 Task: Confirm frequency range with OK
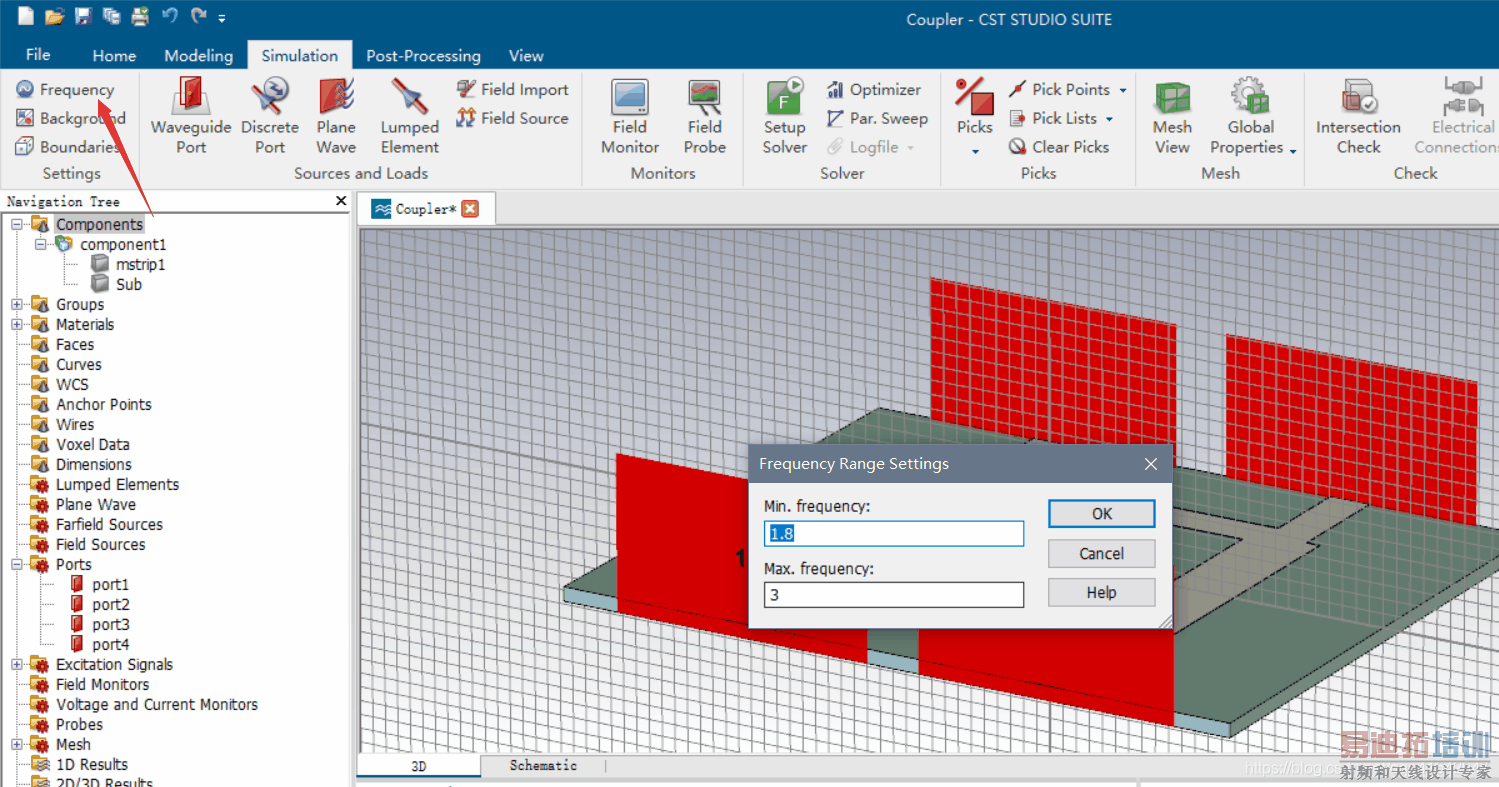tap(1101, 514)
